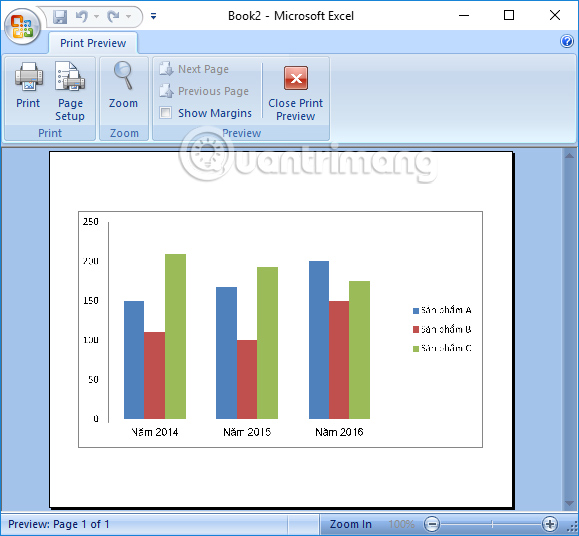Screen dimensions: 579x536
Task: Click the Undo icon
Action: click(x=82, y=17)
